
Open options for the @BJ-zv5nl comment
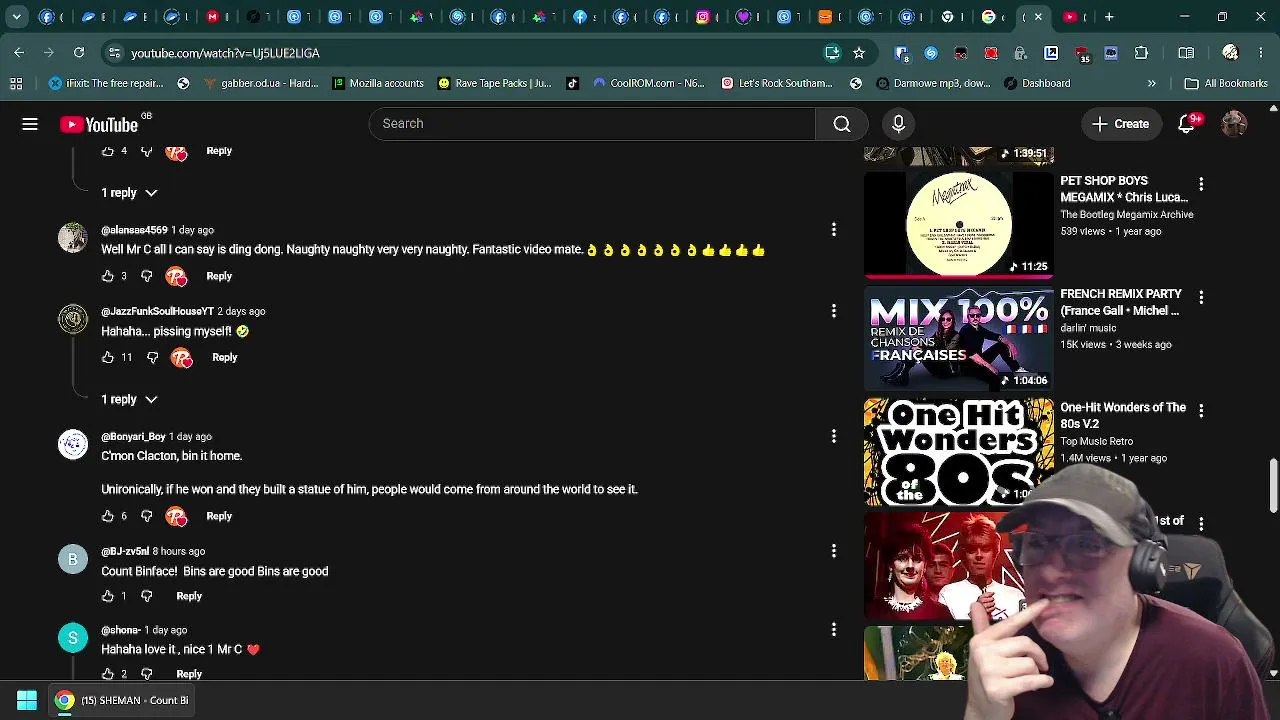(834, 551)
